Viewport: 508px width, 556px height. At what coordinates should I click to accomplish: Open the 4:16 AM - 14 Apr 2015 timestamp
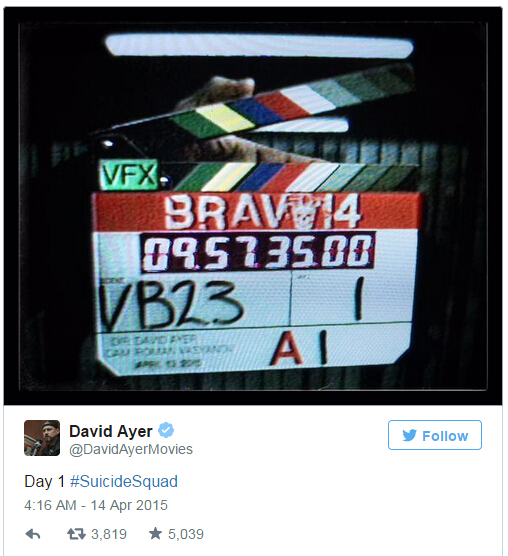pos(96,505)
